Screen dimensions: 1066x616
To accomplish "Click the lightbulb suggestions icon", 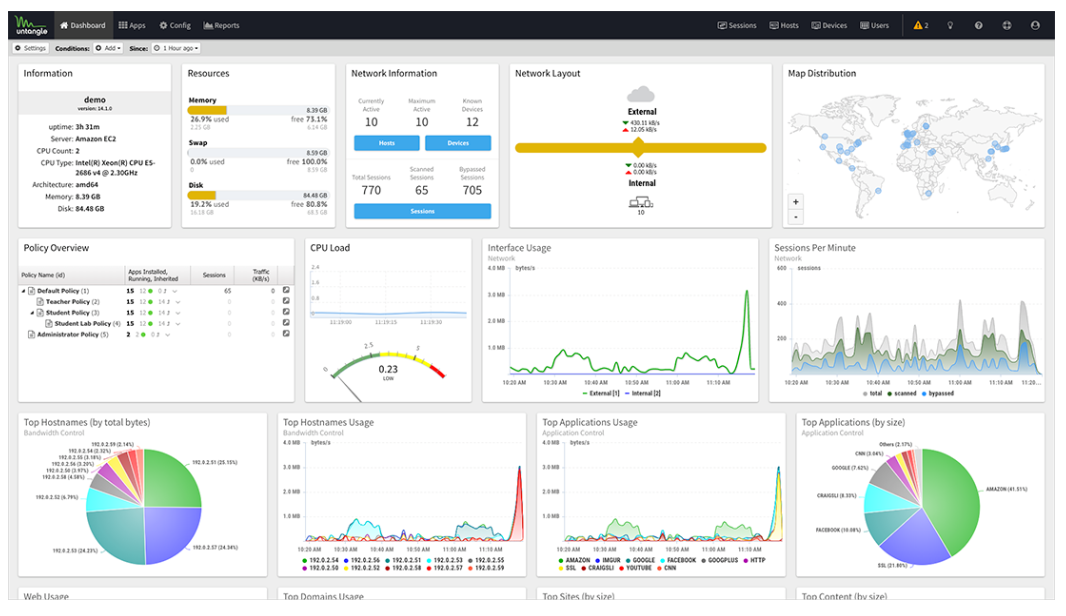I will [950, 25].
